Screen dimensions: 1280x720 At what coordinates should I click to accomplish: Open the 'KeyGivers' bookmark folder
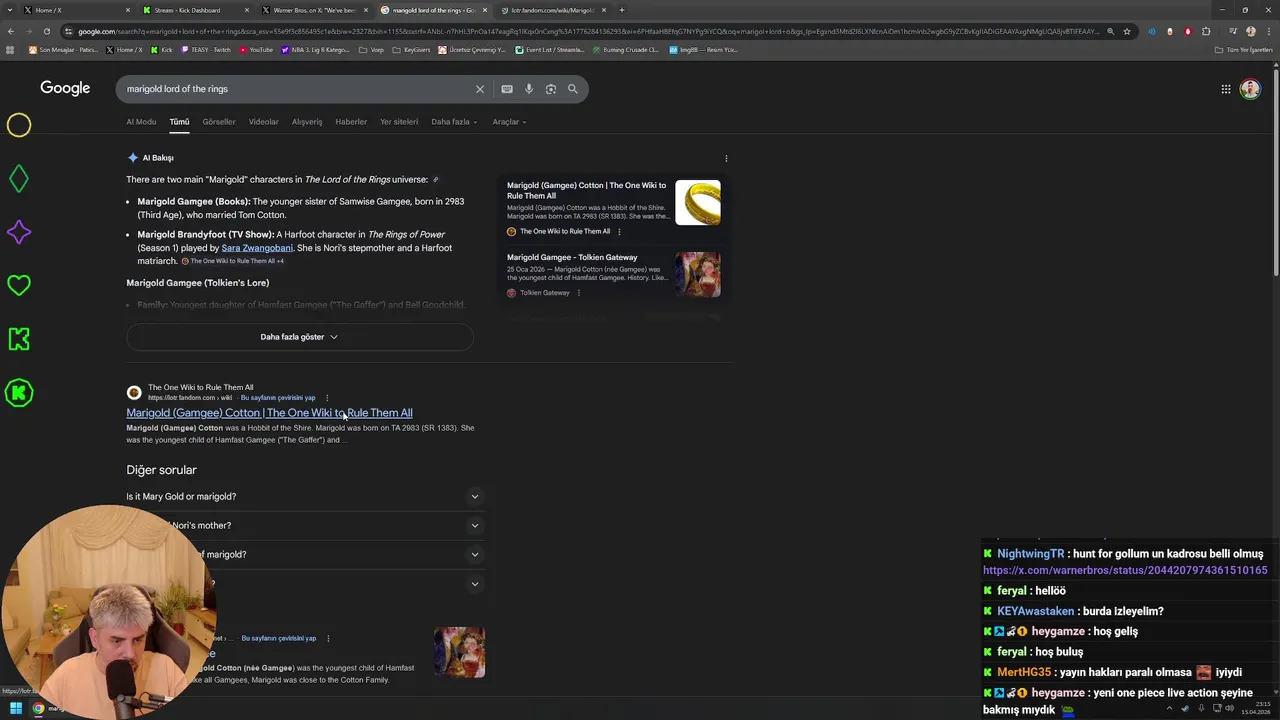point(412,49)
